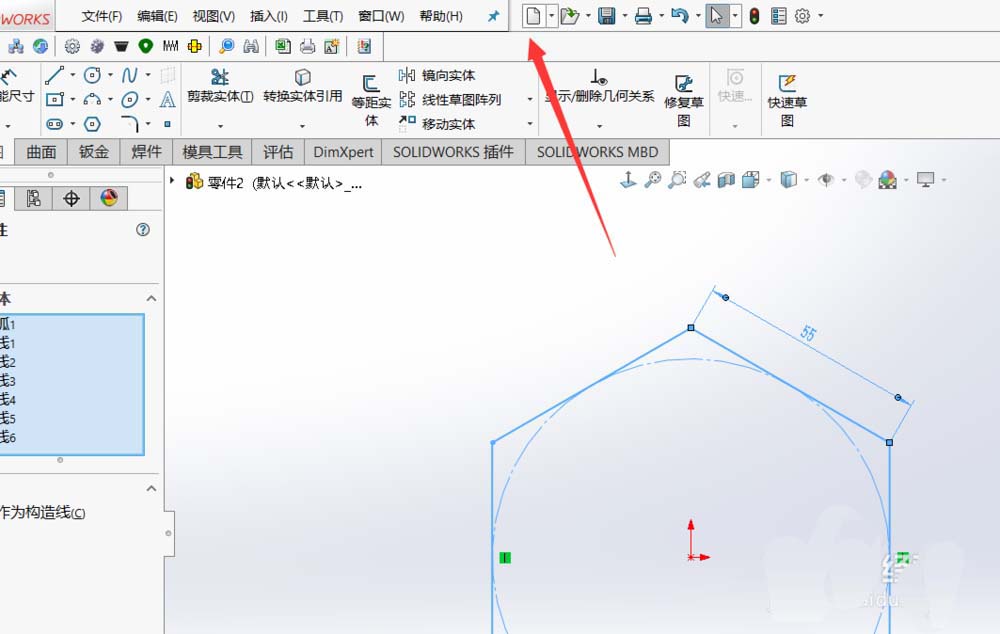The height and width of the screenshot is (634, 1000).
Task: Select the sketch Text tool
Action: [x=167, y=100]
